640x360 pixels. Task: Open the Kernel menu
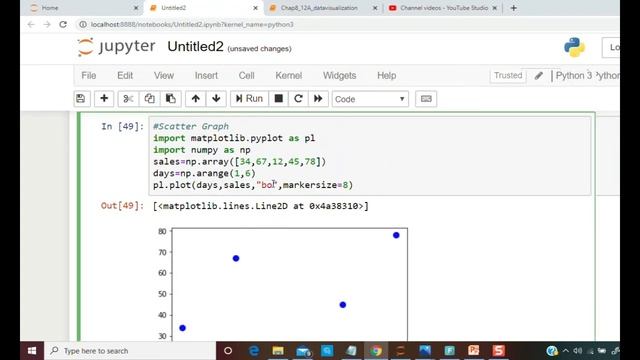click(289, 76)
